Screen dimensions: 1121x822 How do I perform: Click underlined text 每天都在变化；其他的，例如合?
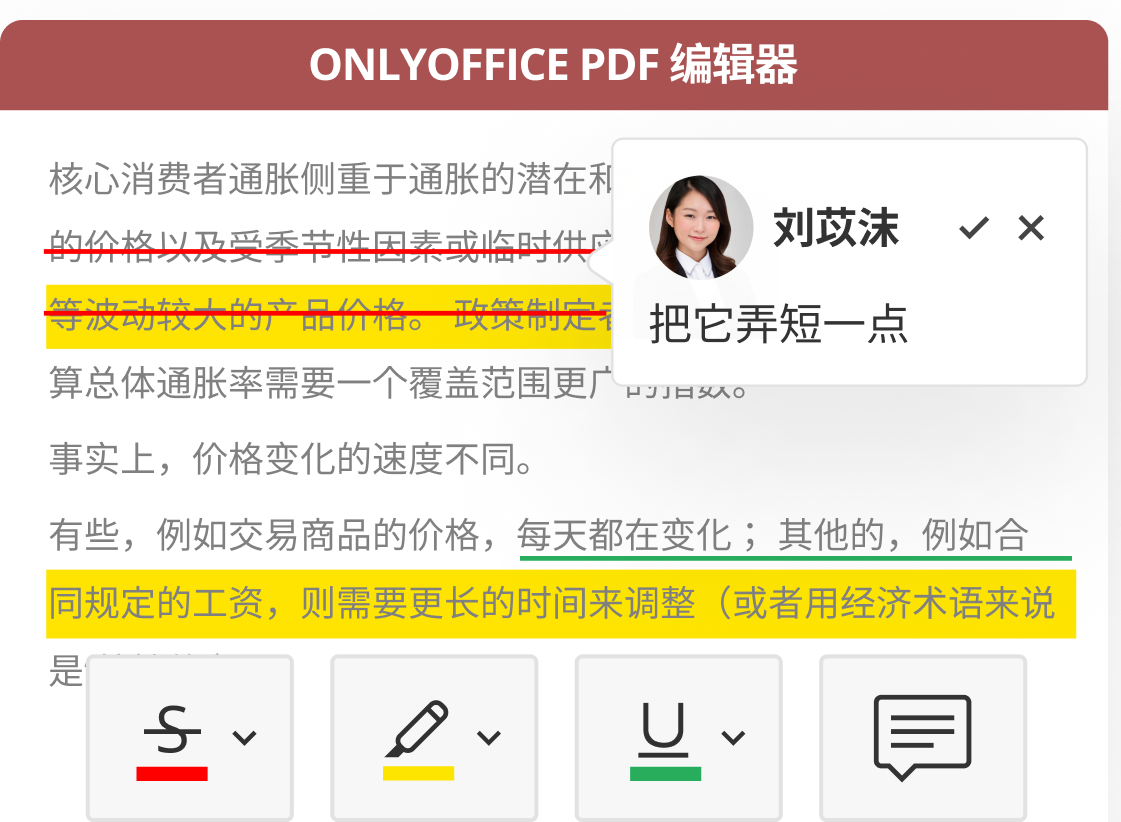pyautogui.click(x=773, y=535)
